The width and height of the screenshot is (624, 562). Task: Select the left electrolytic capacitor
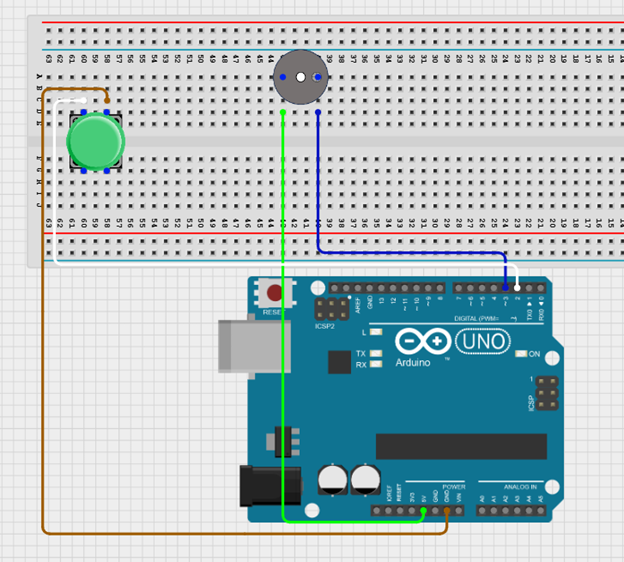coord(332,479)
